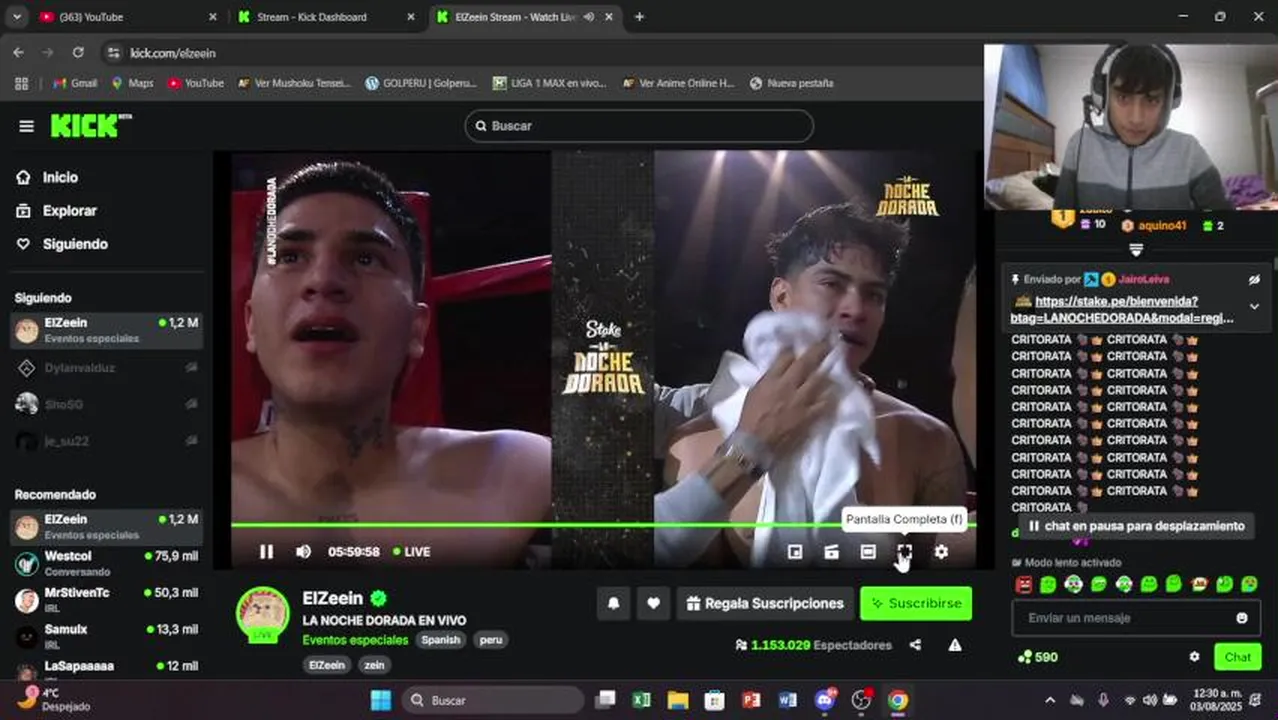This screenshot has width=1278, height=720.
Task: Open LIGA 1 MAX en vivo bookmark
Action: (x=550, y=83)
